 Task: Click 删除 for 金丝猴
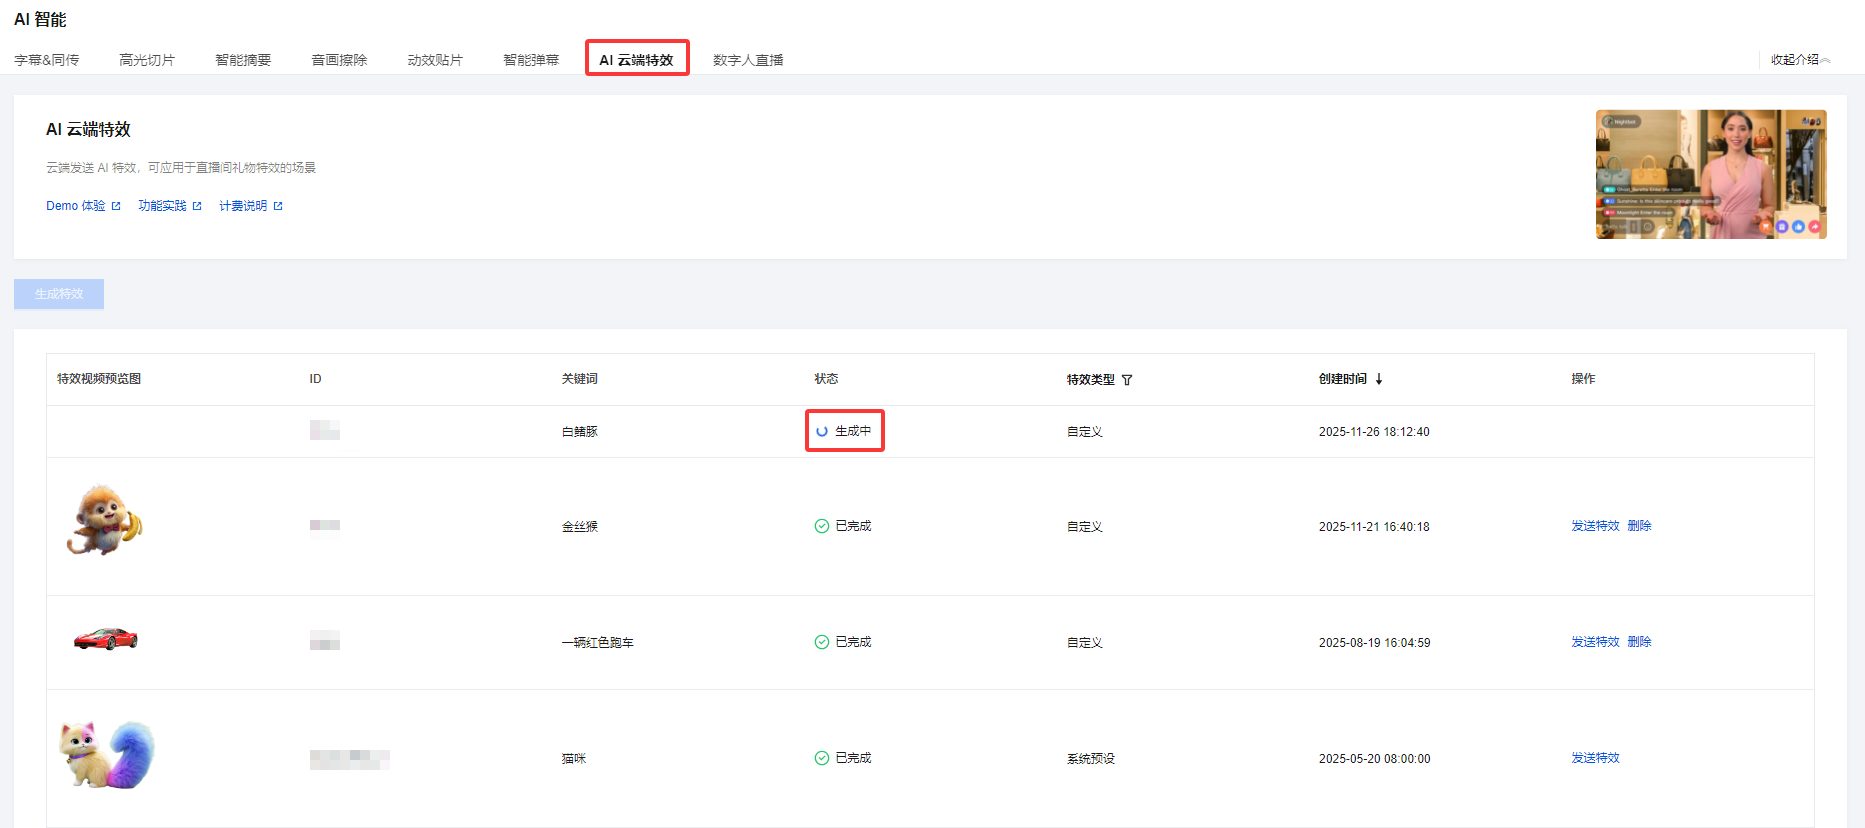click(x=1639, y=526)
